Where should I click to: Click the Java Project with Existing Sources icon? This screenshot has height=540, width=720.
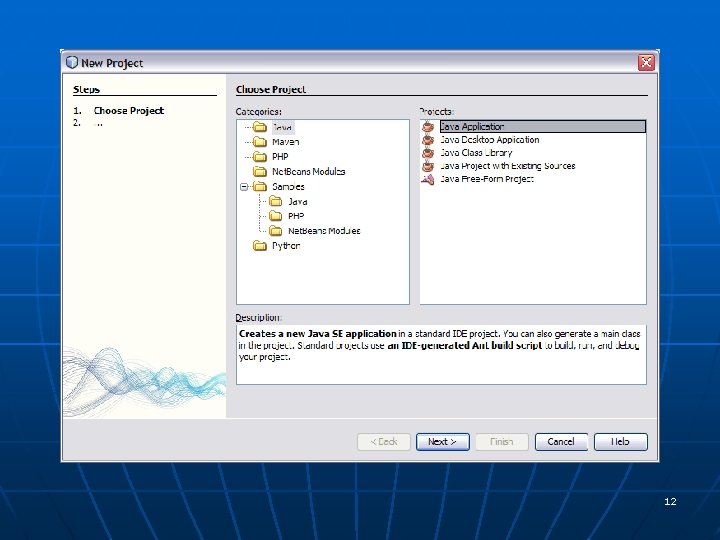[x=428, y=166]
